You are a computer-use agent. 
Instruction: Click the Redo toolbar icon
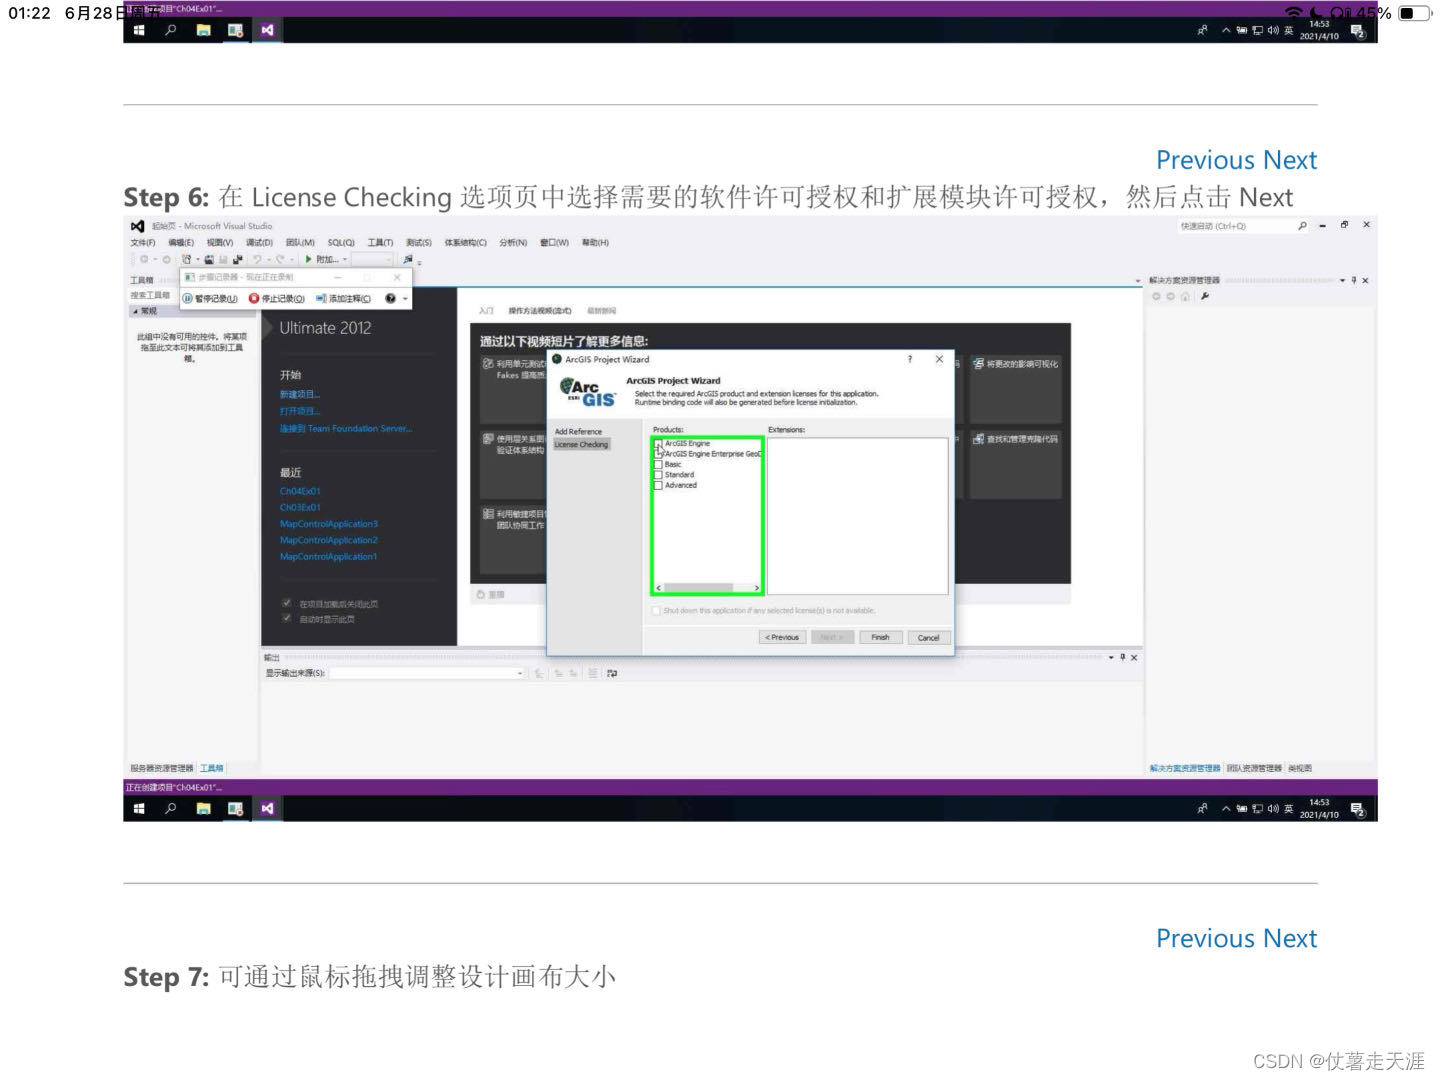coord(281,259)
